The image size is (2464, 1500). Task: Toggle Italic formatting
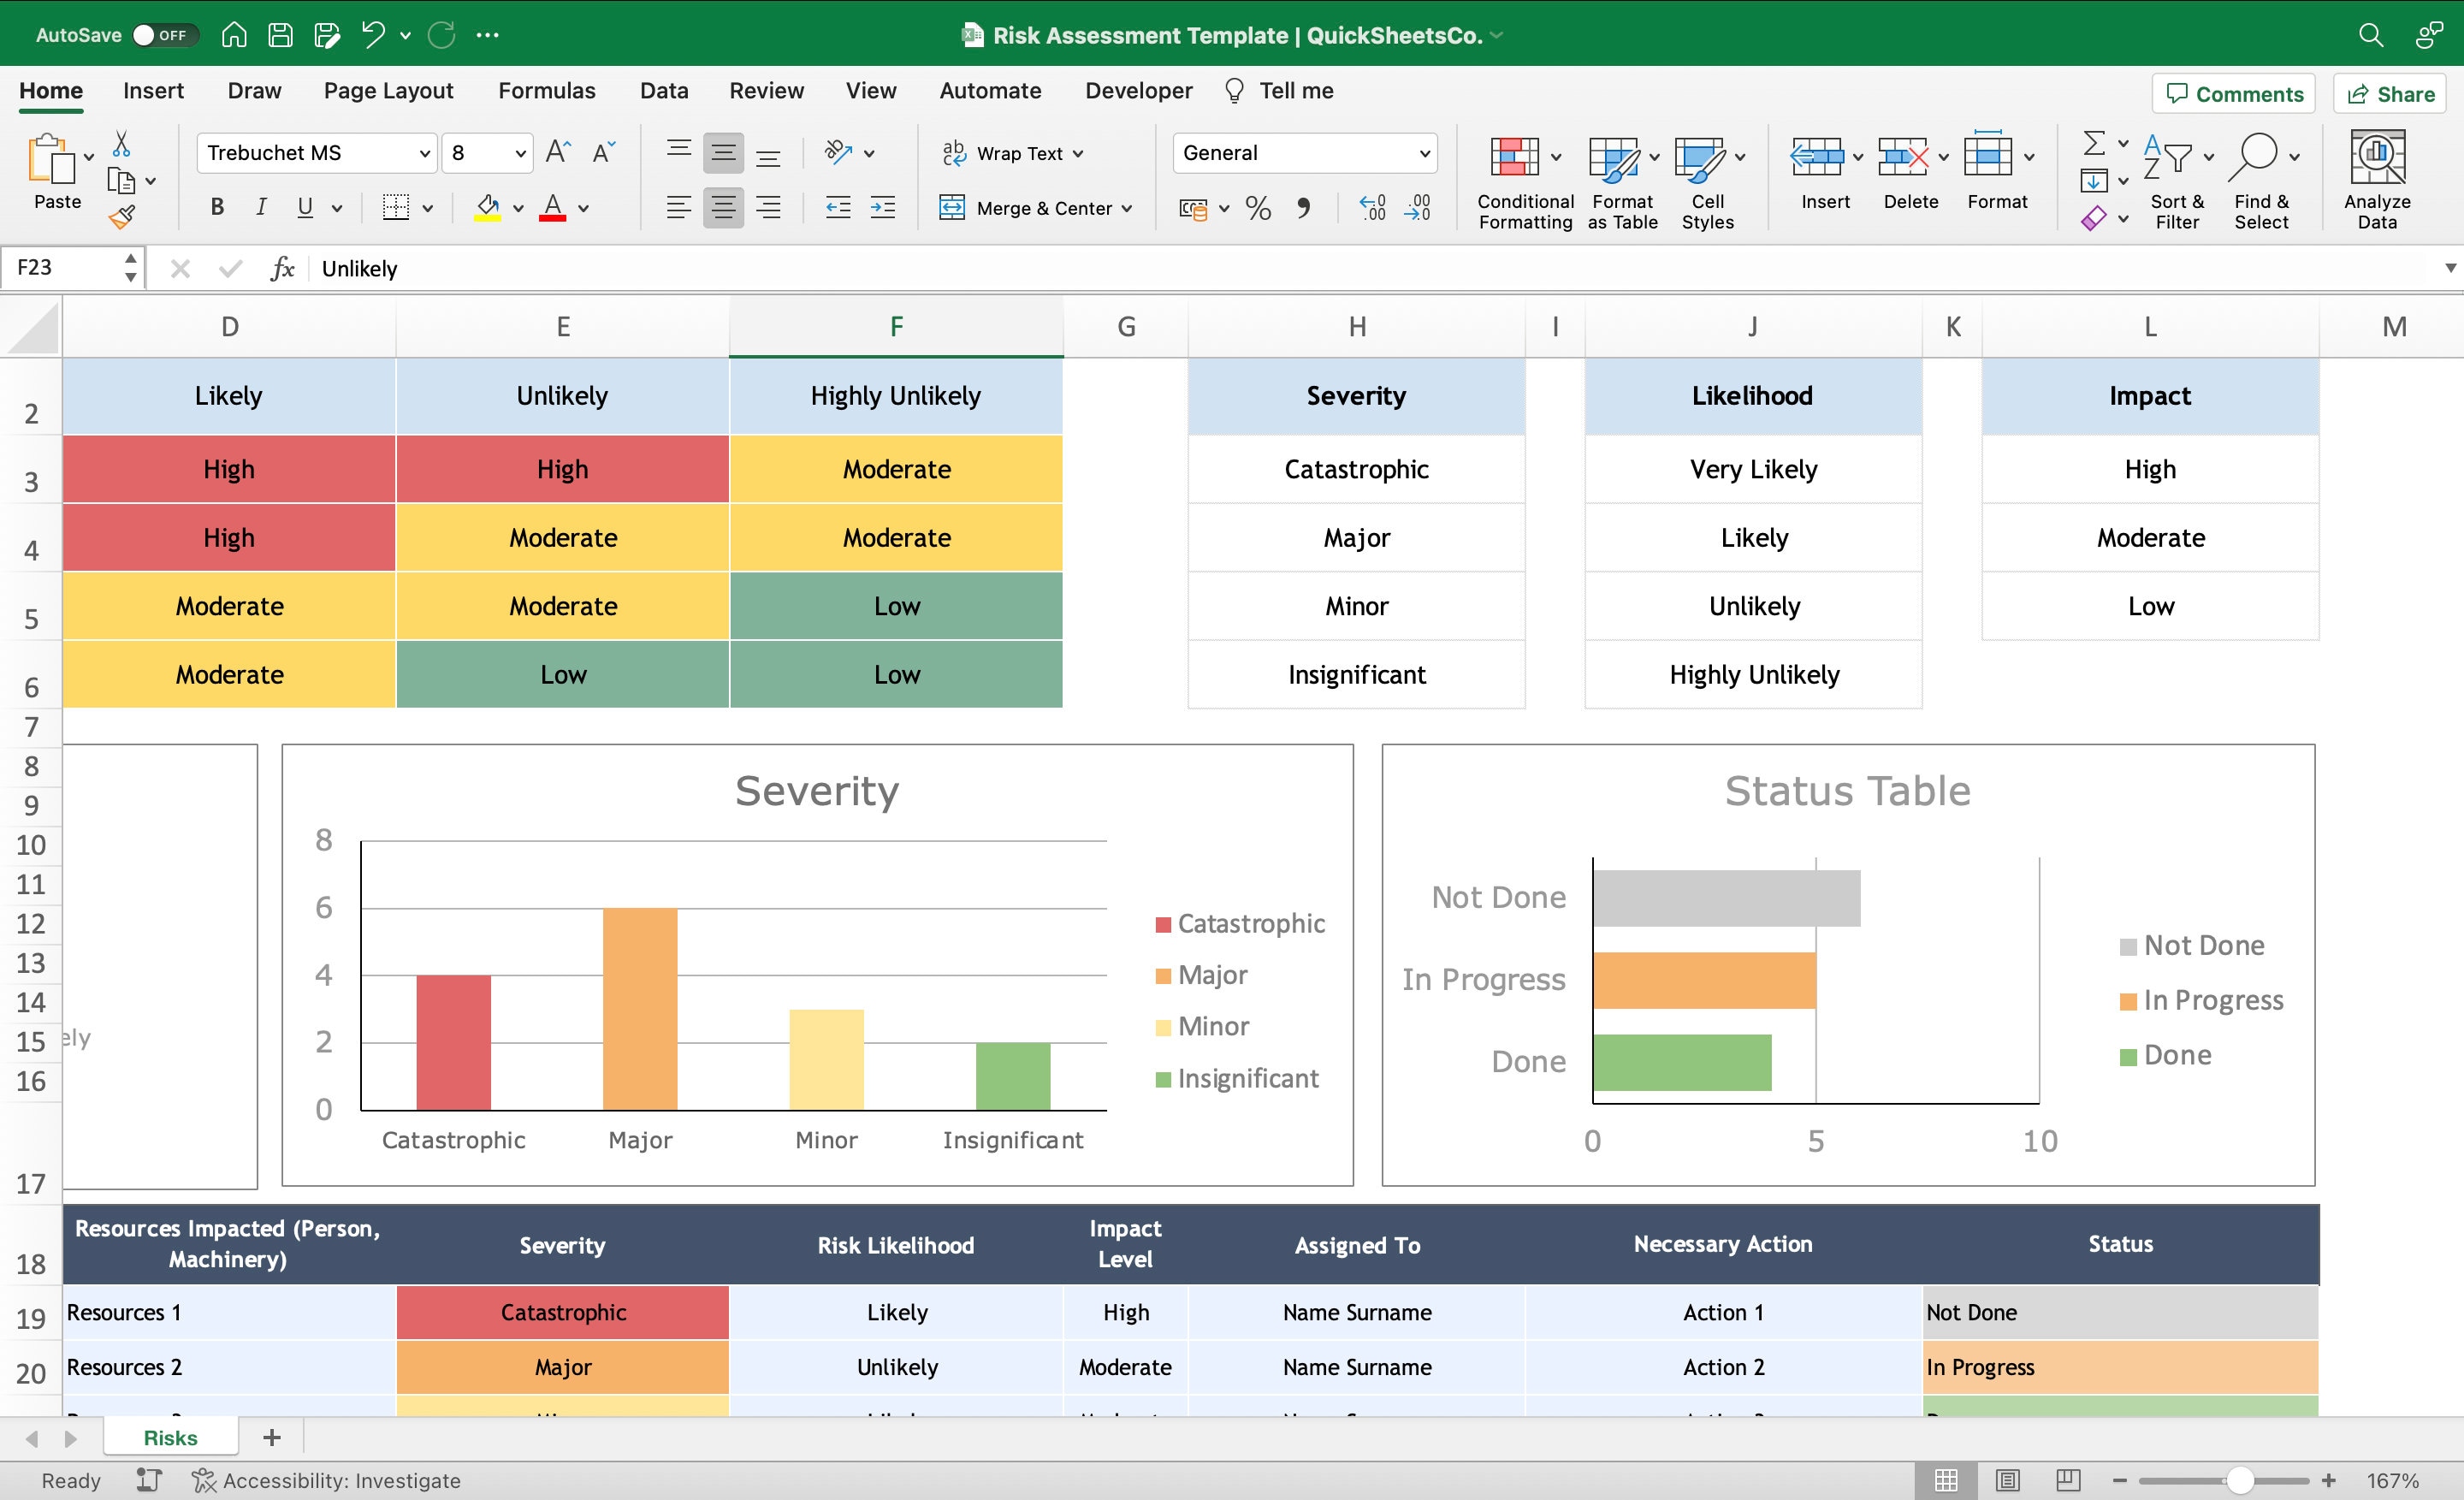(261, 208)
